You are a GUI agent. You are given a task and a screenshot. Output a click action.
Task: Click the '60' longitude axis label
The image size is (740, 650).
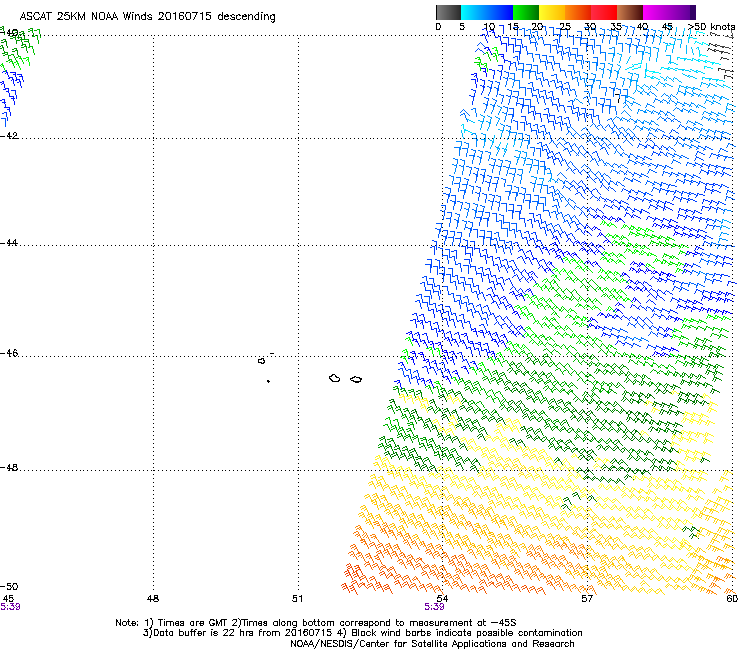pos(732,599)
